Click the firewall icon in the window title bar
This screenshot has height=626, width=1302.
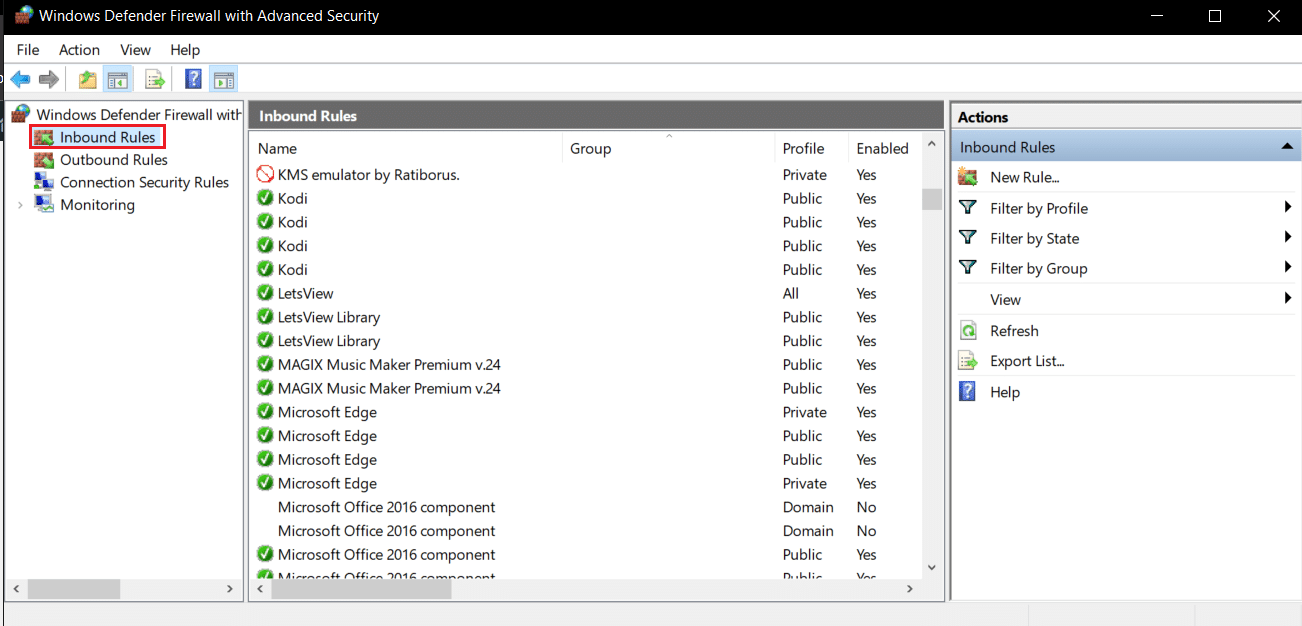click(23, 16)
